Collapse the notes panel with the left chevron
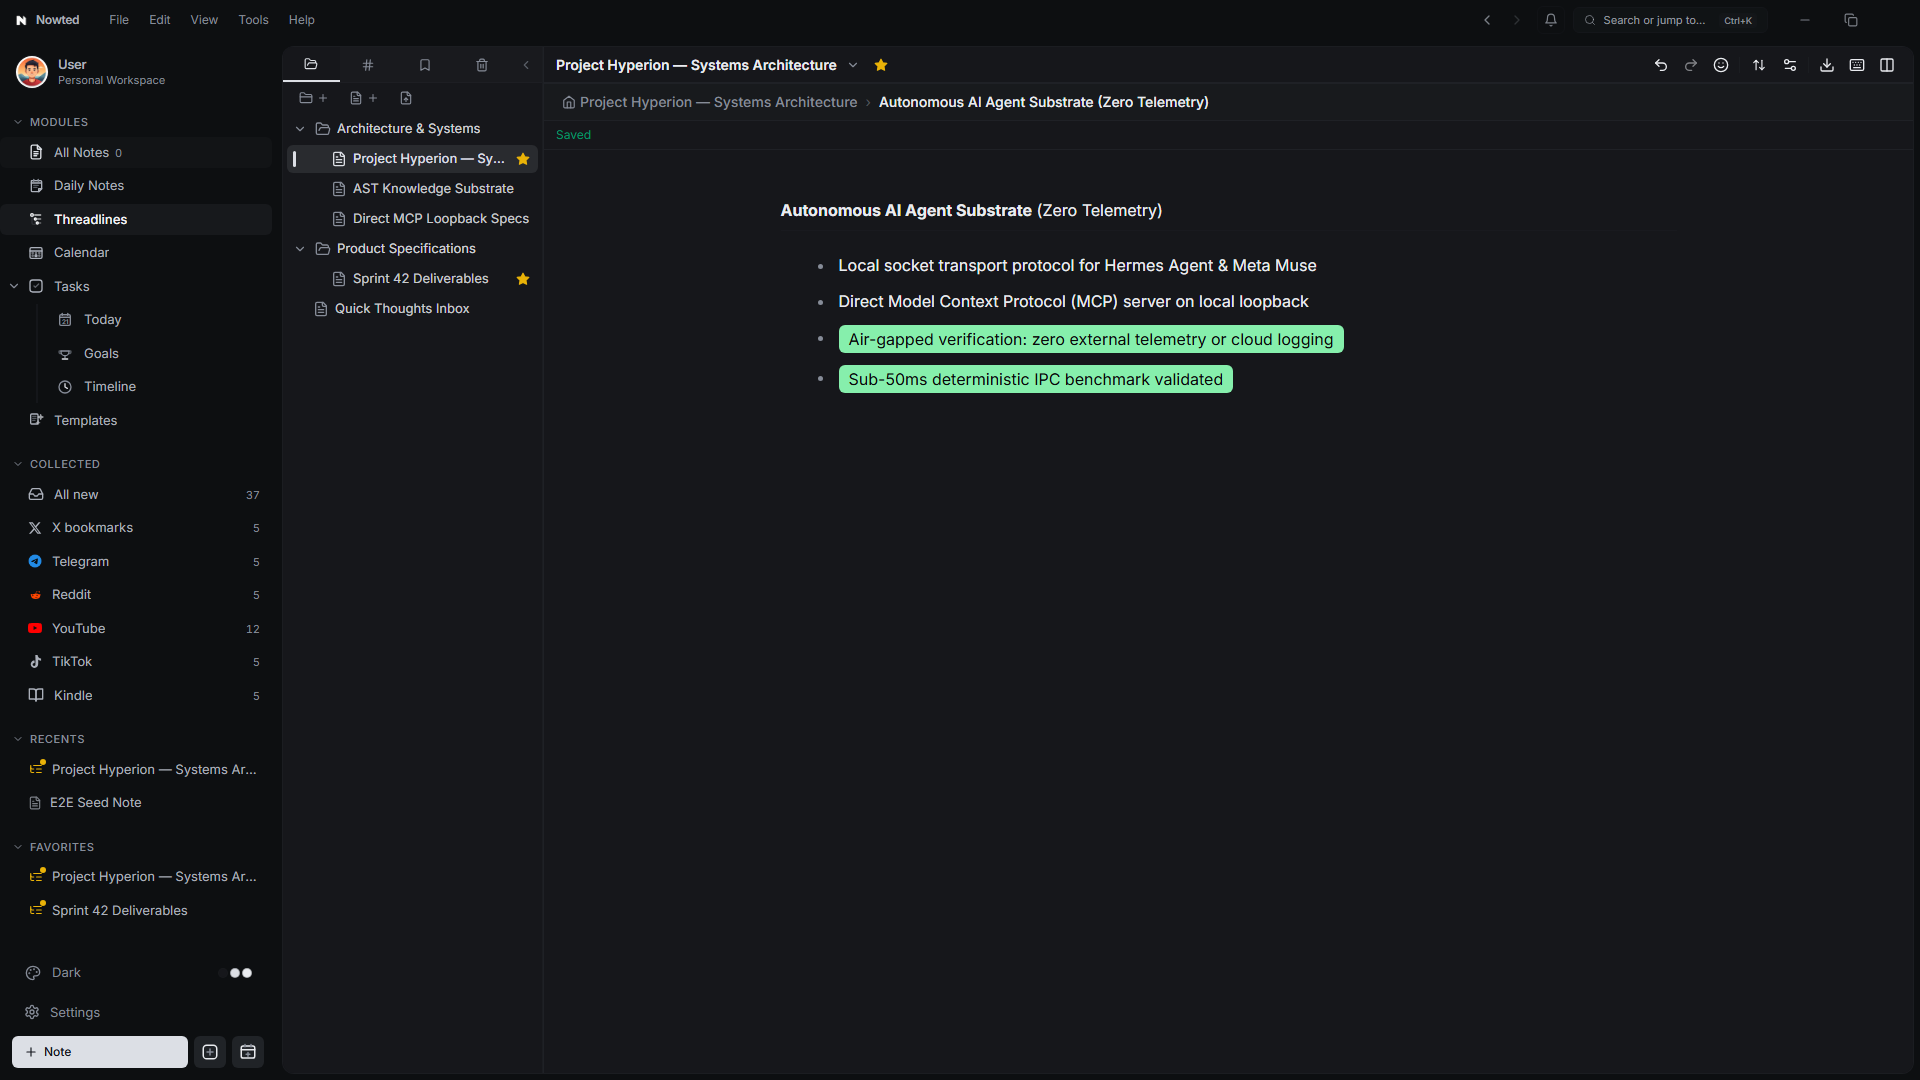 pos(527,65)
